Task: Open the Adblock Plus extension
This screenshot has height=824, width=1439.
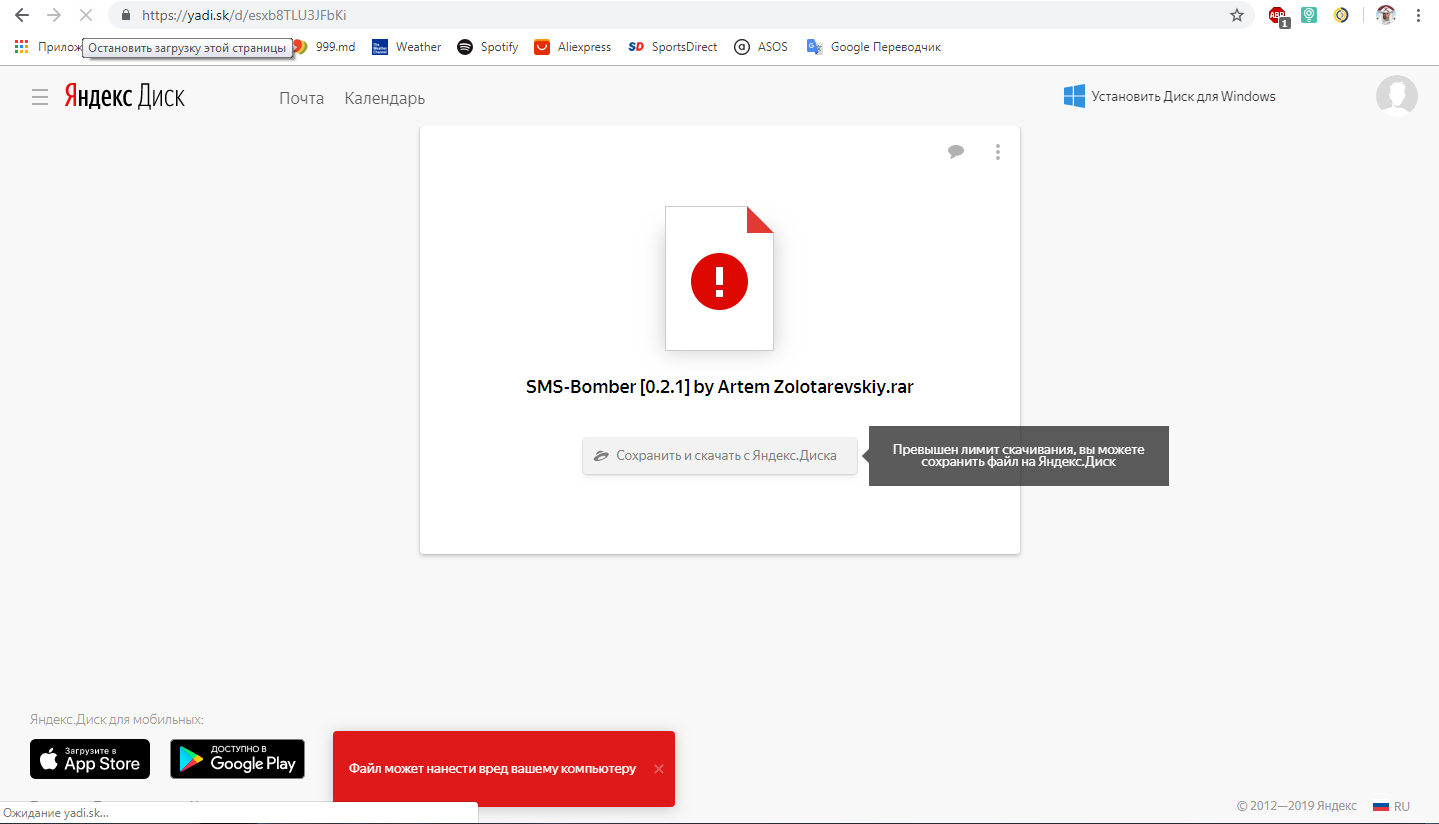Action: tap(1277, 15)
